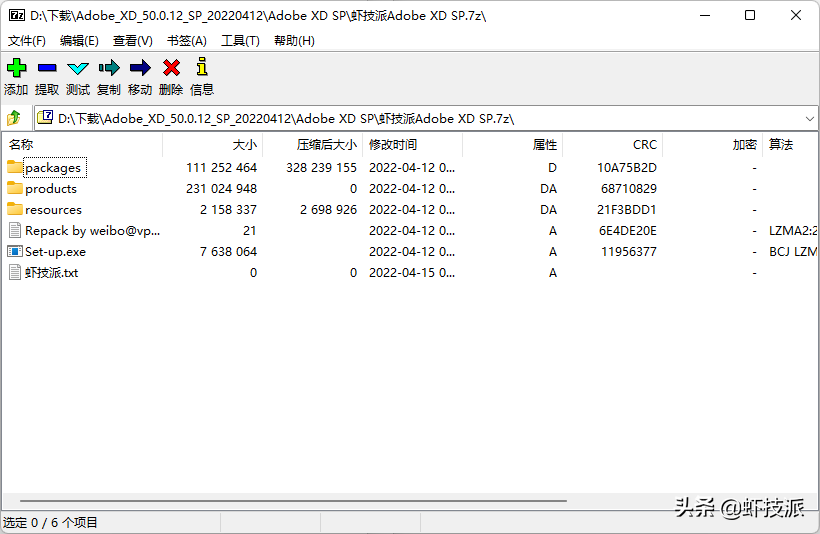Image resolution: width=820 pixels, height=534 pixels.
Task: Sort by 修改时间 column header
Action: (x=412, y=145)
